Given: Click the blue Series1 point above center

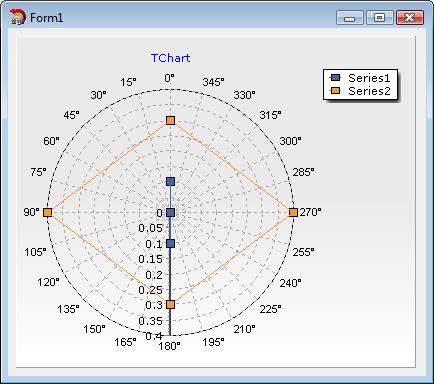Looking at the screenshot, I should click(x=170, y=182).
